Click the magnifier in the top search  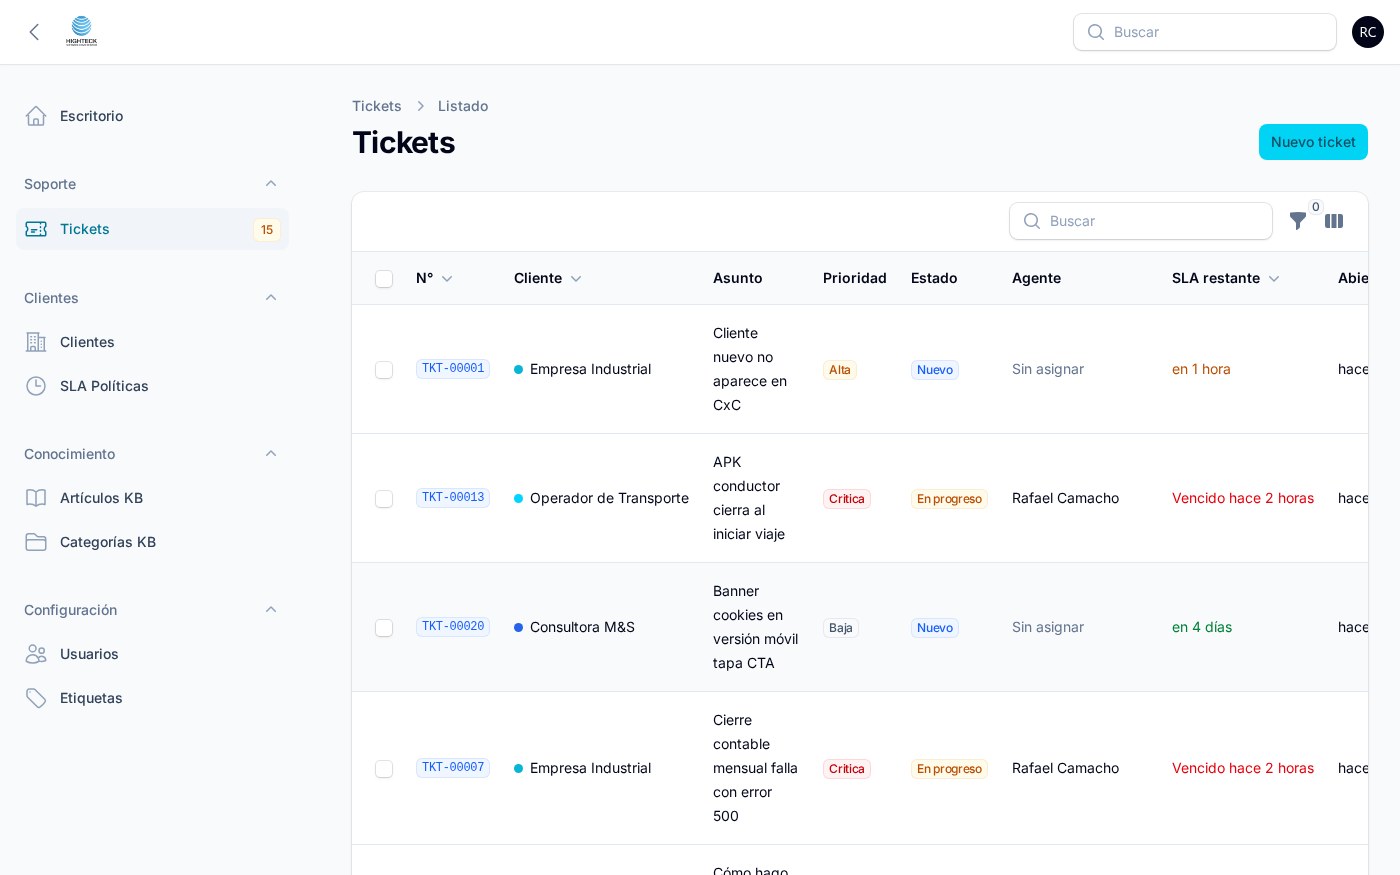coord(1096,32)
